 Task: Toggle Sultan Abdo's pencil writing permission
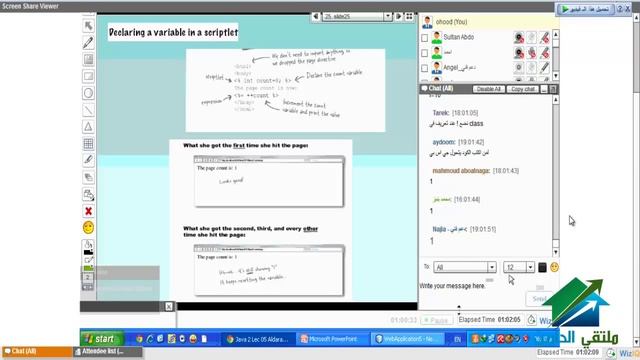(544, 38)
